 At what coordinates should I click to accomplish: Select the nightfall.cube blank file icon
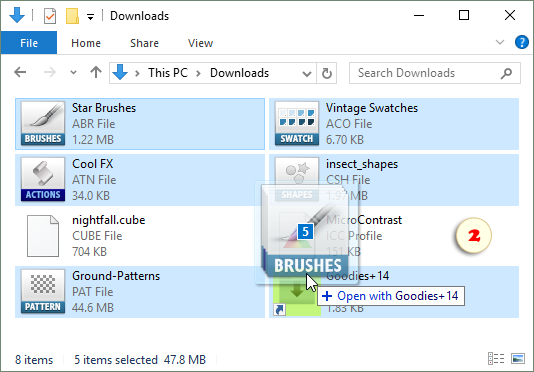pos(43,236)
